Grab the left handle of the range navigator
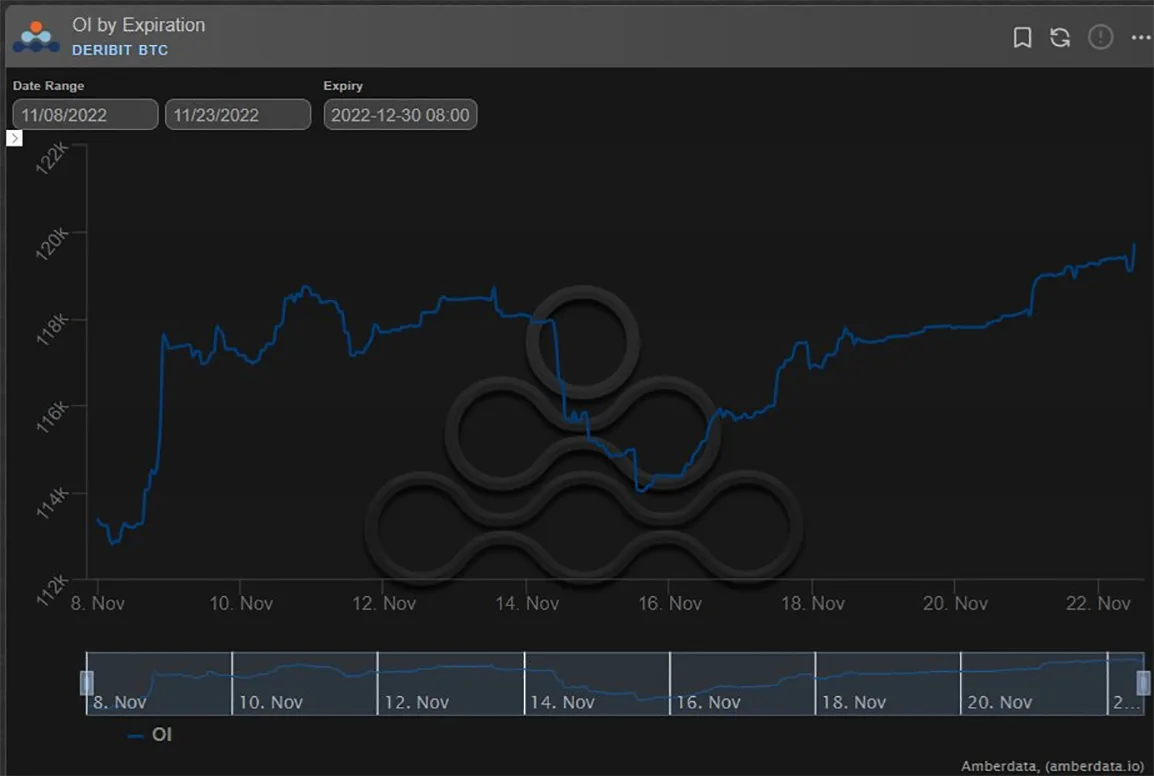 (87, 683)
